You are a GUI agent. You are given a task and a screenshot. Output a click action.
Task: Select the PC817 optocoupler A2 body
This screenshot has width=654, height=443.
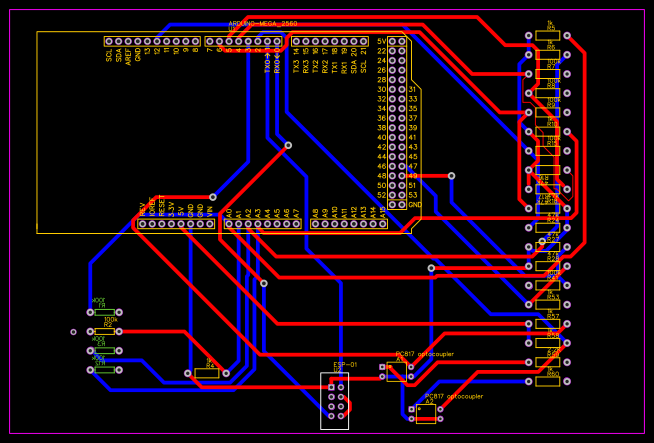(426, 414)
